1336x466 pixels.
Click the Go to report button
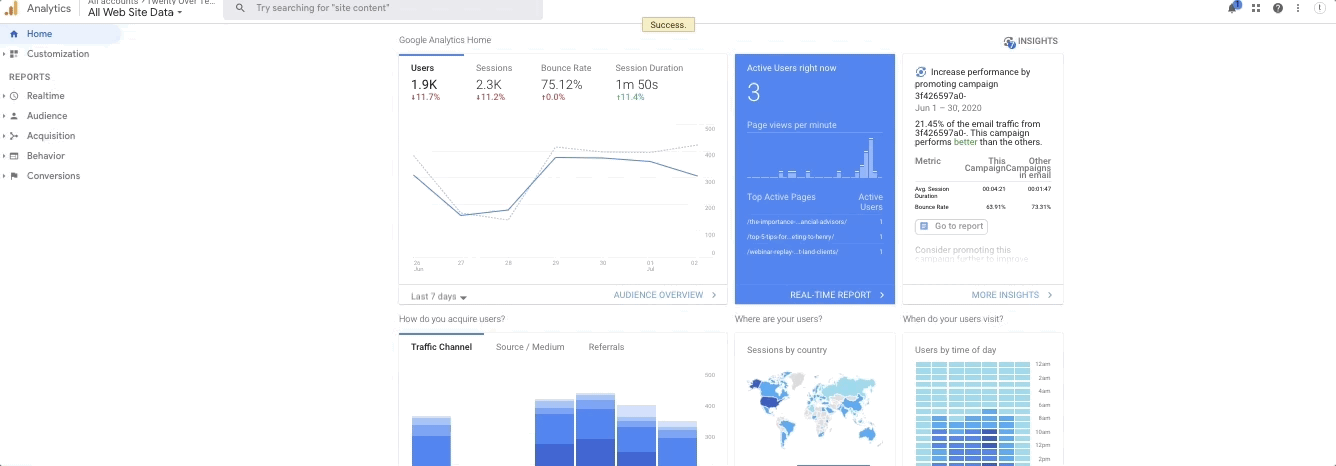pos(951,226)
